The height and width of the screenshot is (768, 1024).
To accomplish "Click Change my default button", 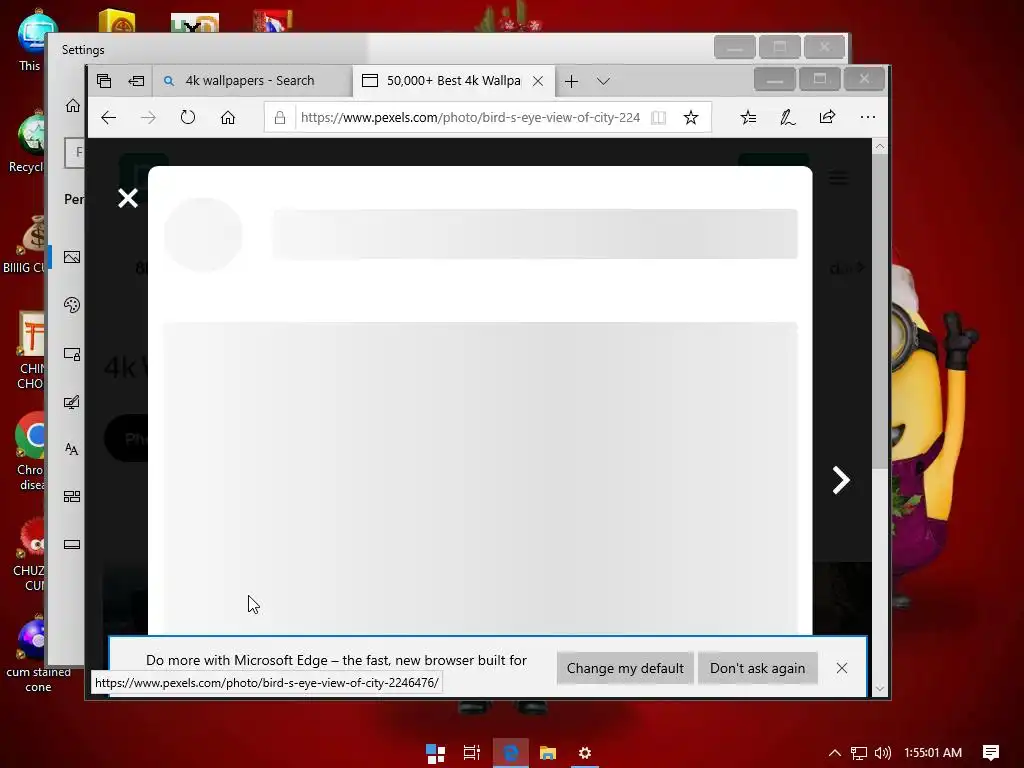I will pos(625,668).
